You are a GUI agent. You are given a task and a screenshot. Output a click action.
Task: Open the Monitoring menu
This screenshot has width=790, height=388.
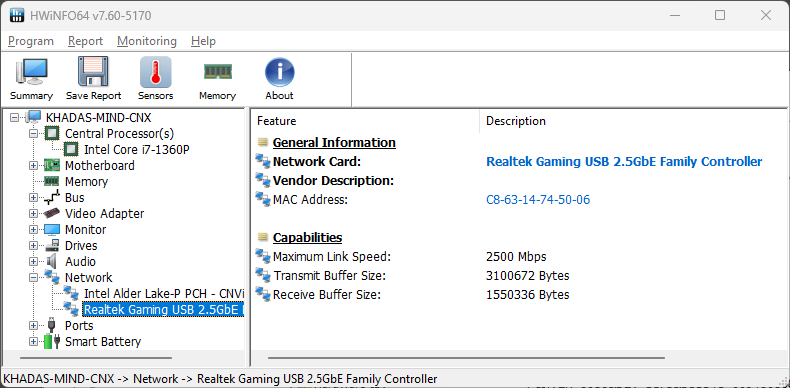[147, 41]
